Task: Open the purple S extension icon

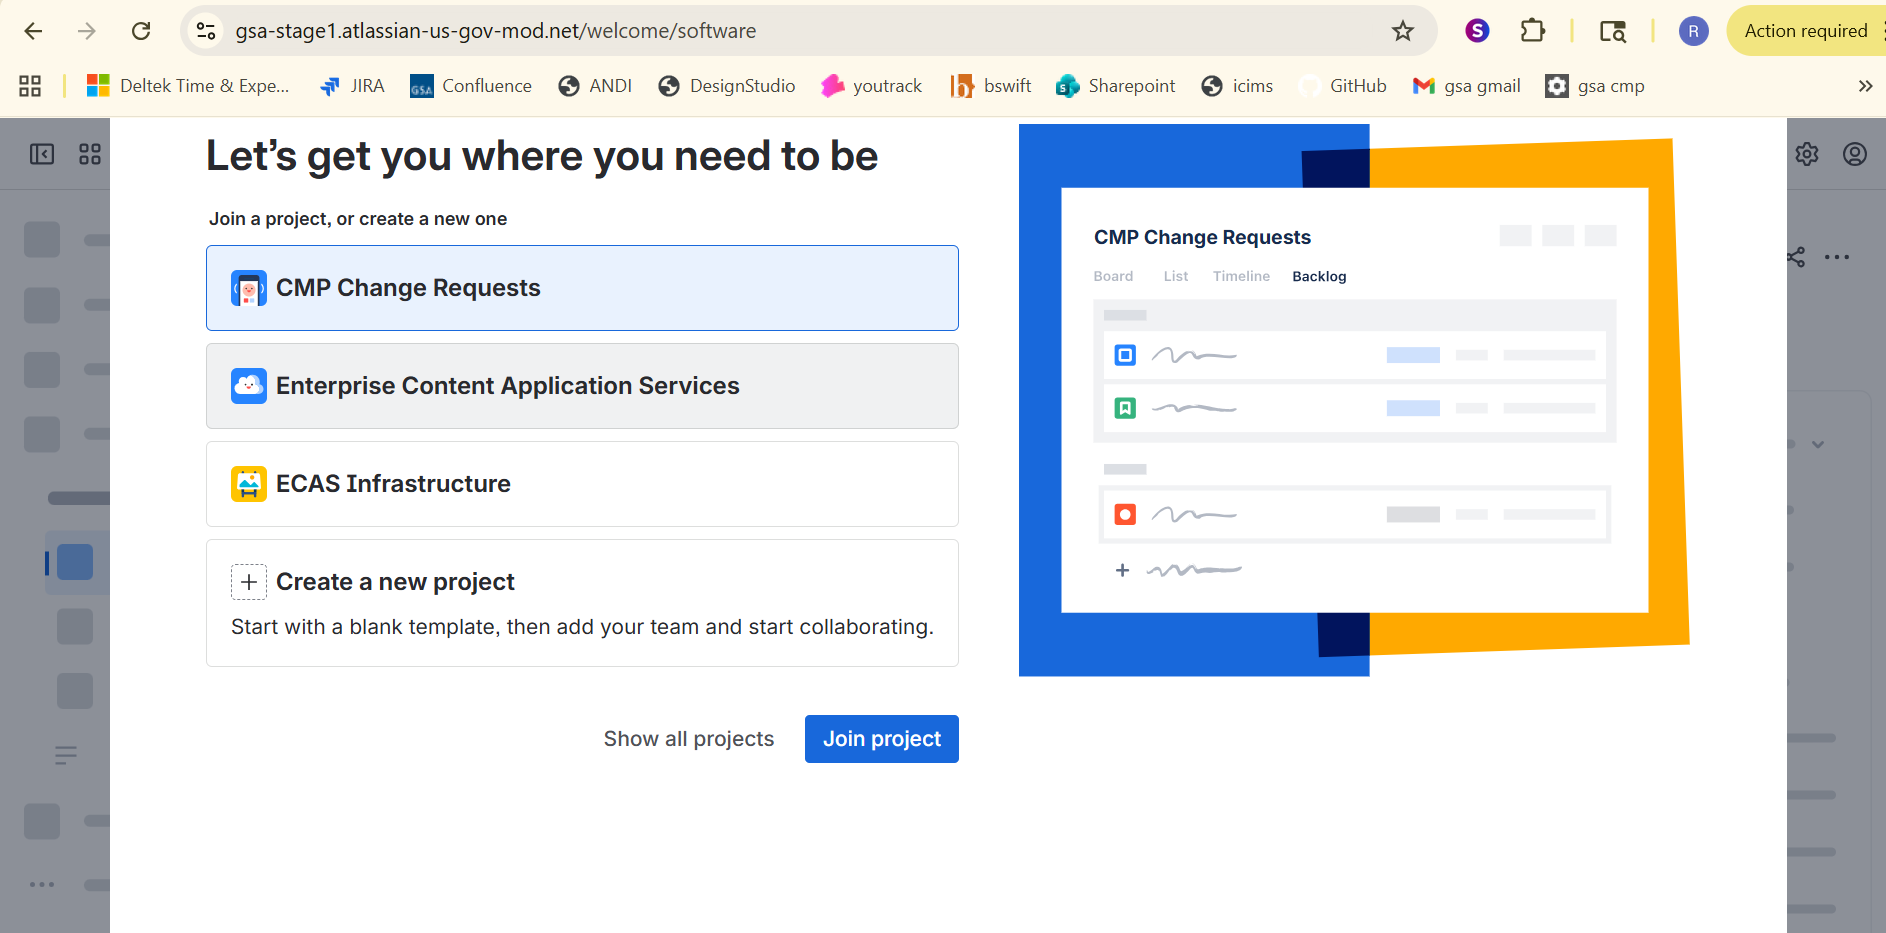Action: pos(1477,31)
